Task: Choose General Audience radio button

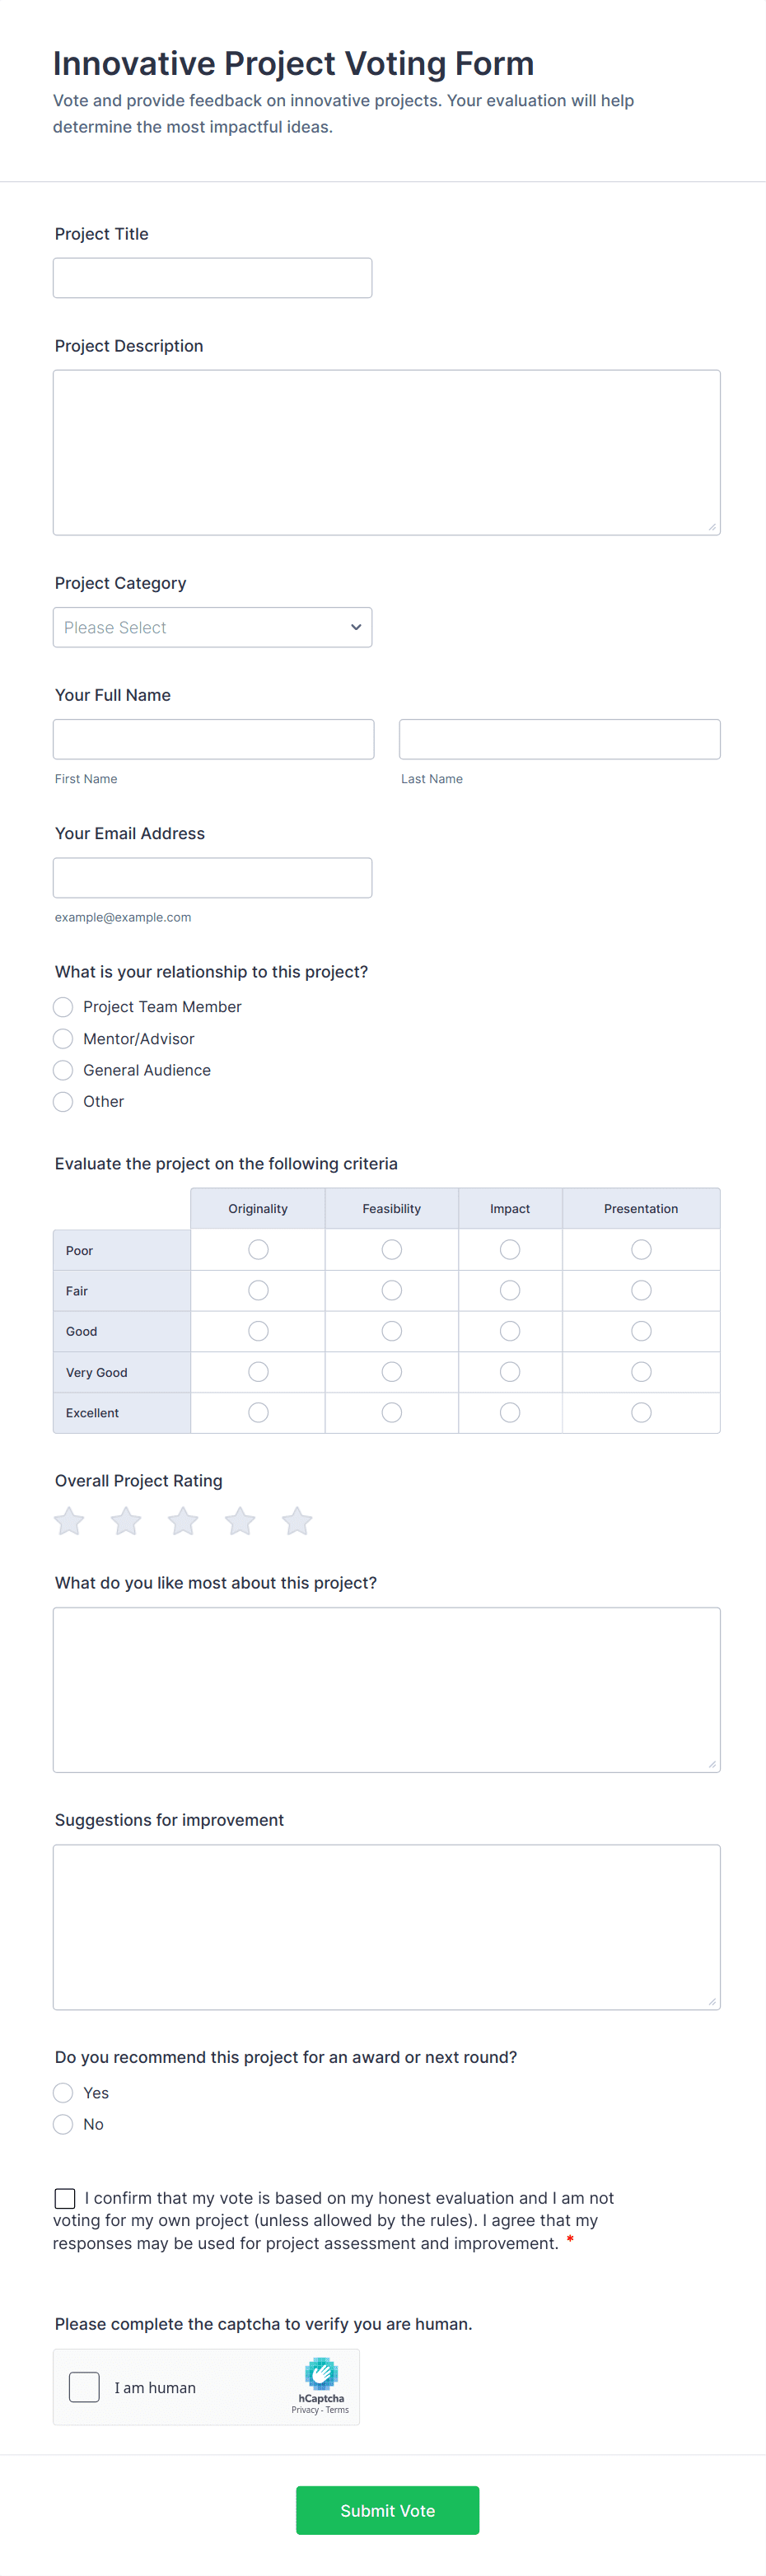Action: [x=63, y=1070]
